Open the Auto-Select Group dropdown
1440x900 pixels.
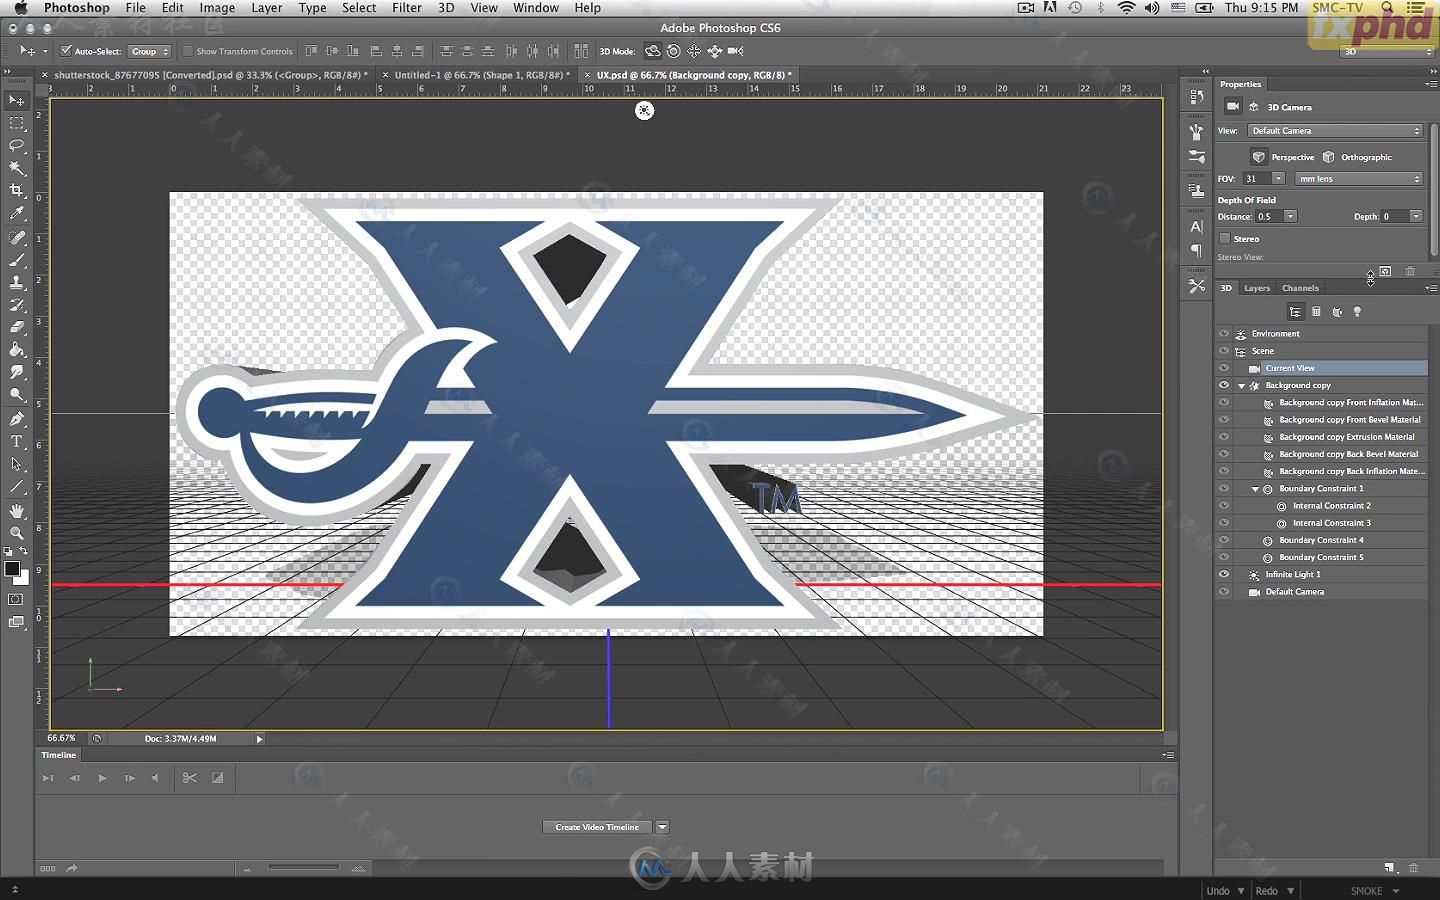pos(150,51)
